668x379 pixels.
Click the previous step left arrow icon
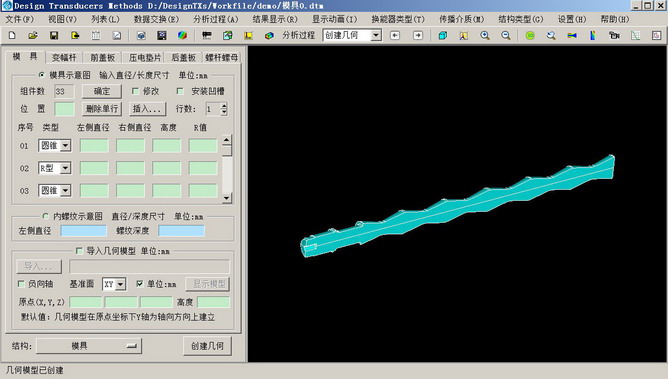coord(395,35)
